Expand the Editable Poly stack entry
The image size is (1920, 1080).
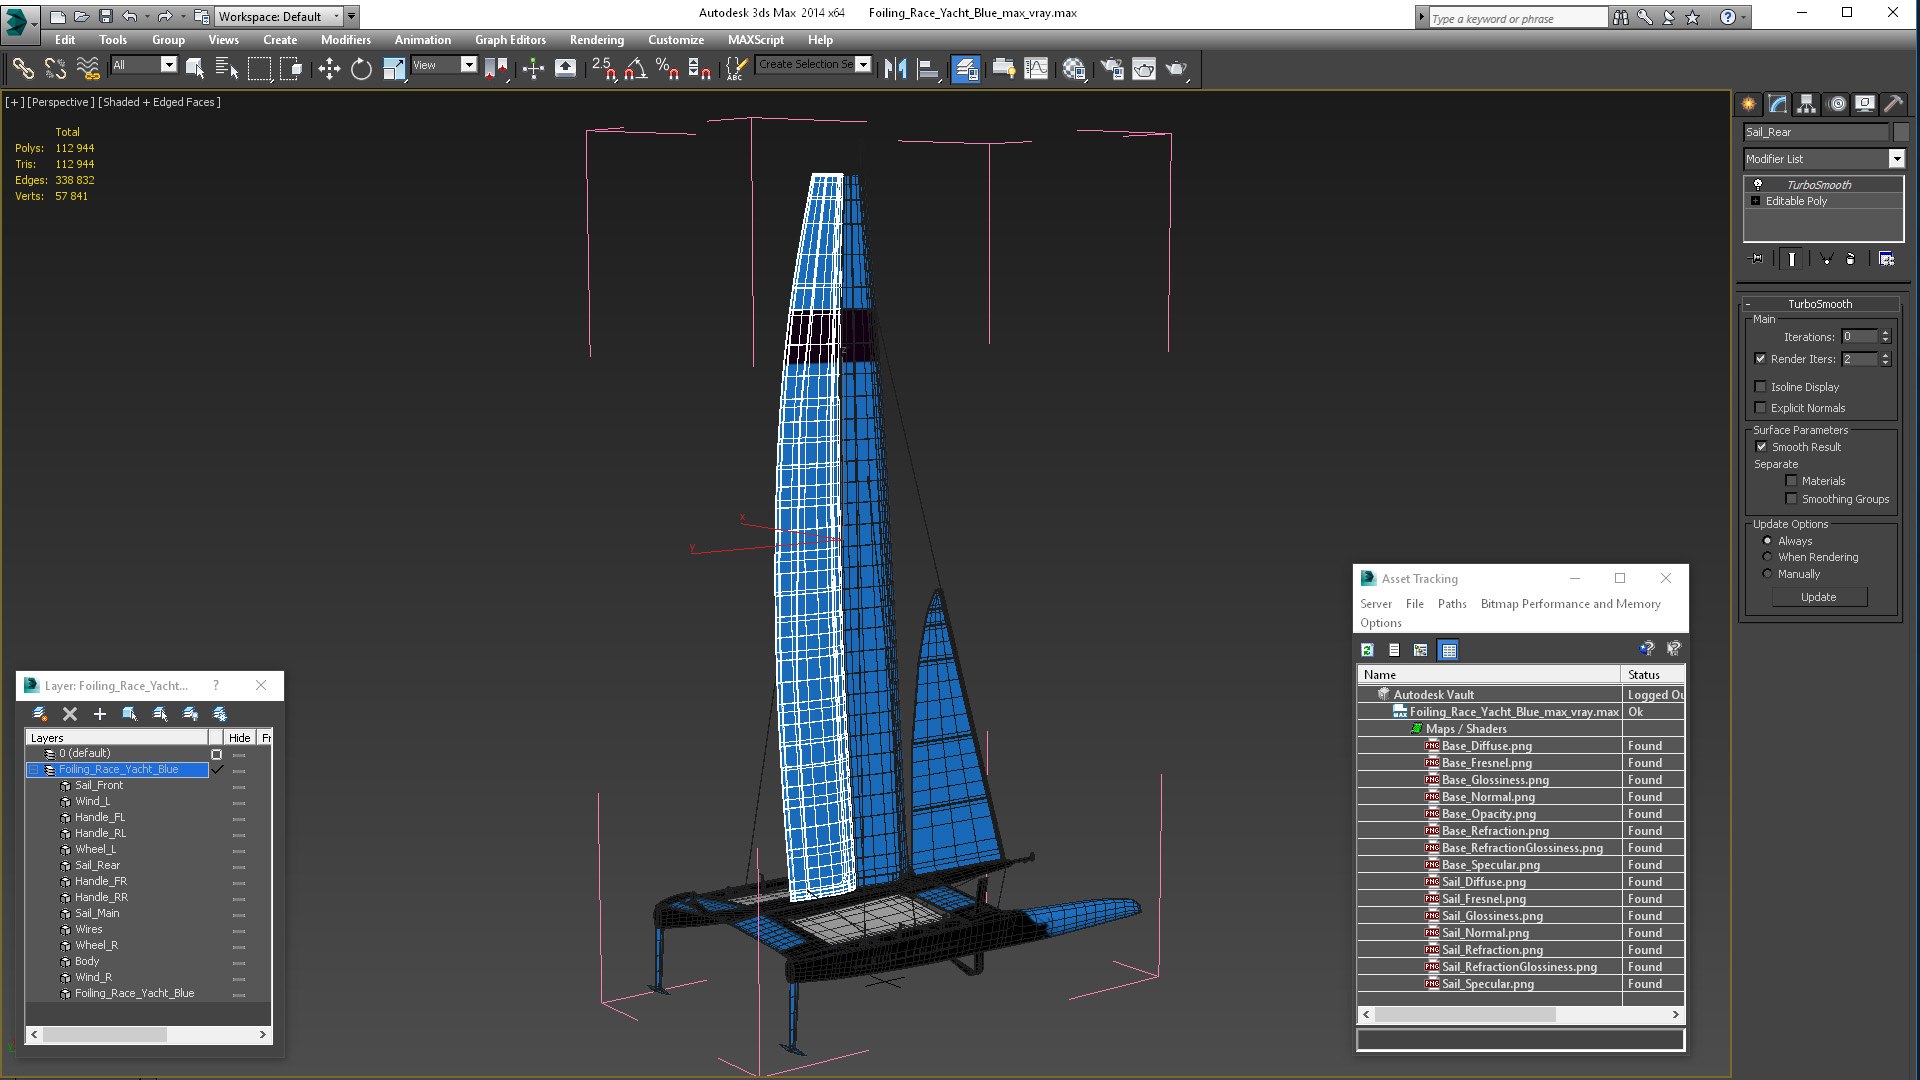[x=1755, y=201]
